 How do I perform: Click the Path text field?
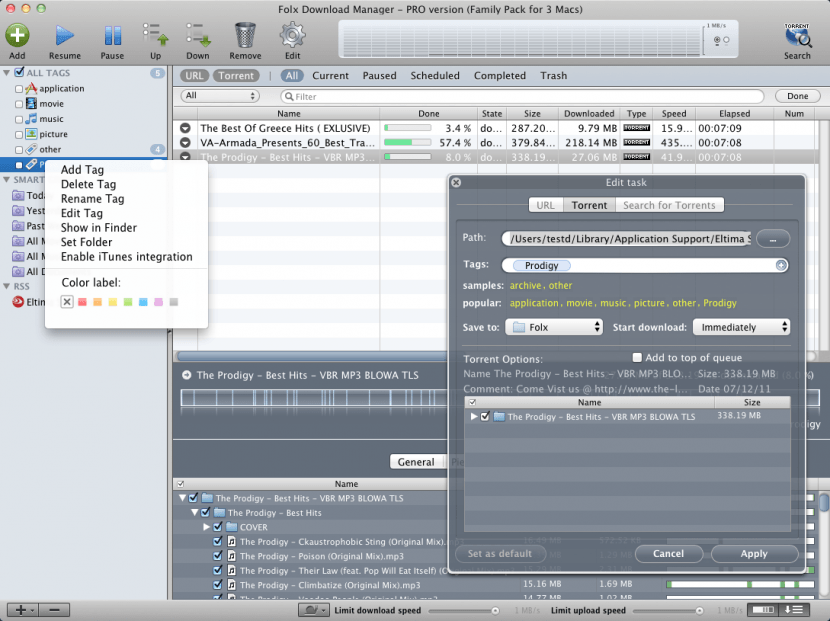[627, 239]
